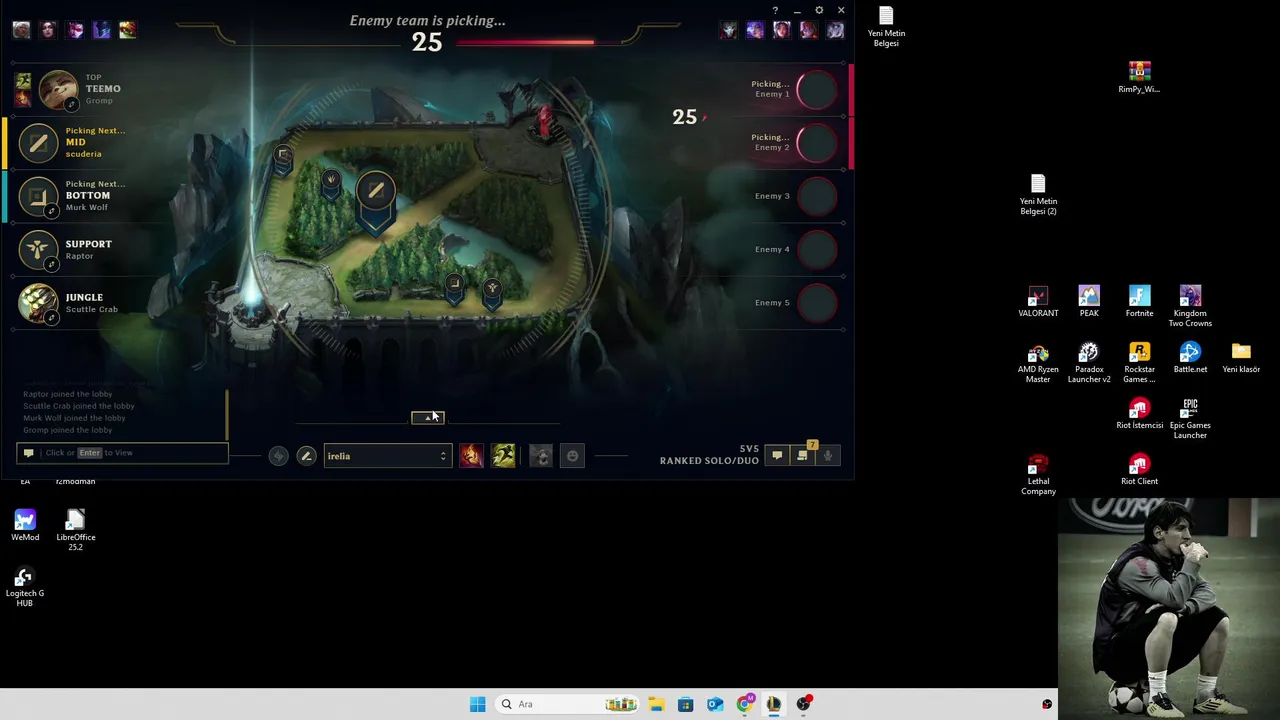The height and width of the screenshot is (720, 1280).
Task: Expand the champion select panel arrow
Action: (x=427, y=417)
